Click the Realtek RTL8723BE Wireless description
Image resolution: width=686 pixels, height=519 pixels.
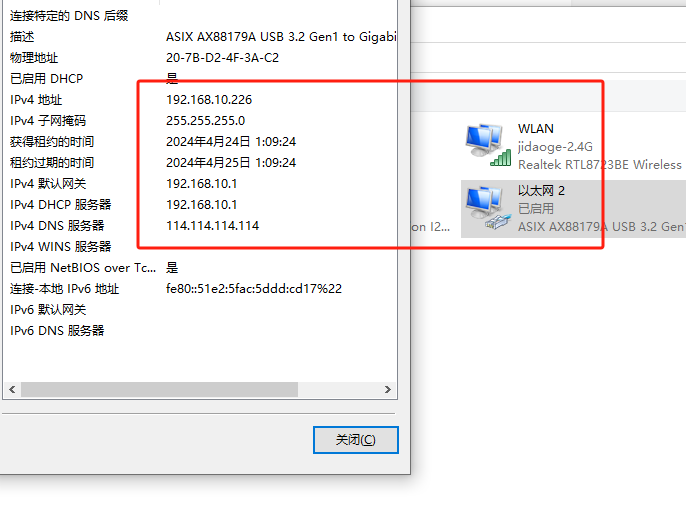(x=600, y=165)
